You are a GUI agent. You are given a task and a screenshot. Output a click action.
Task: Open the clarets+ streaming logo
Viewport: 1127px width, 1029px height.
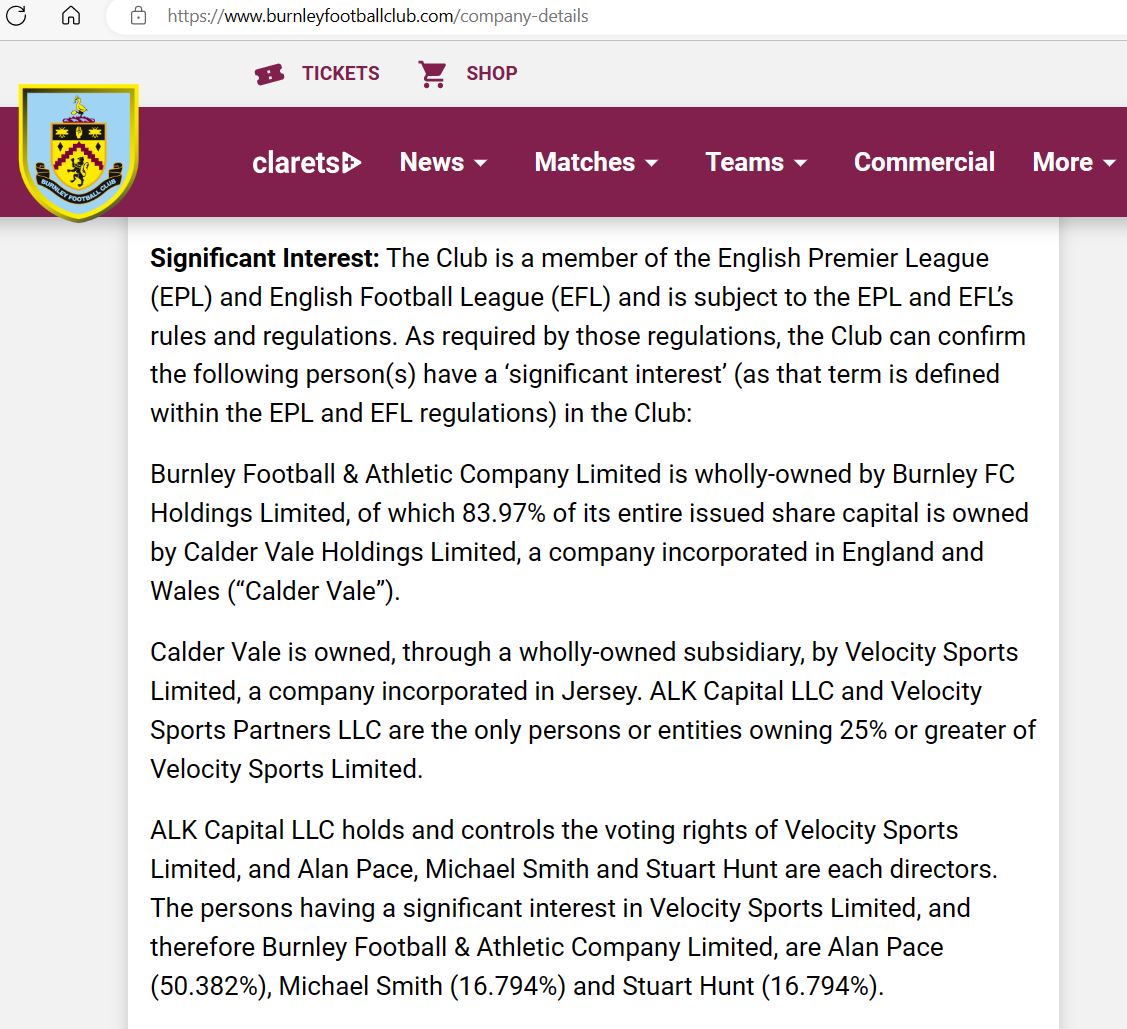[x=306, y=162]
